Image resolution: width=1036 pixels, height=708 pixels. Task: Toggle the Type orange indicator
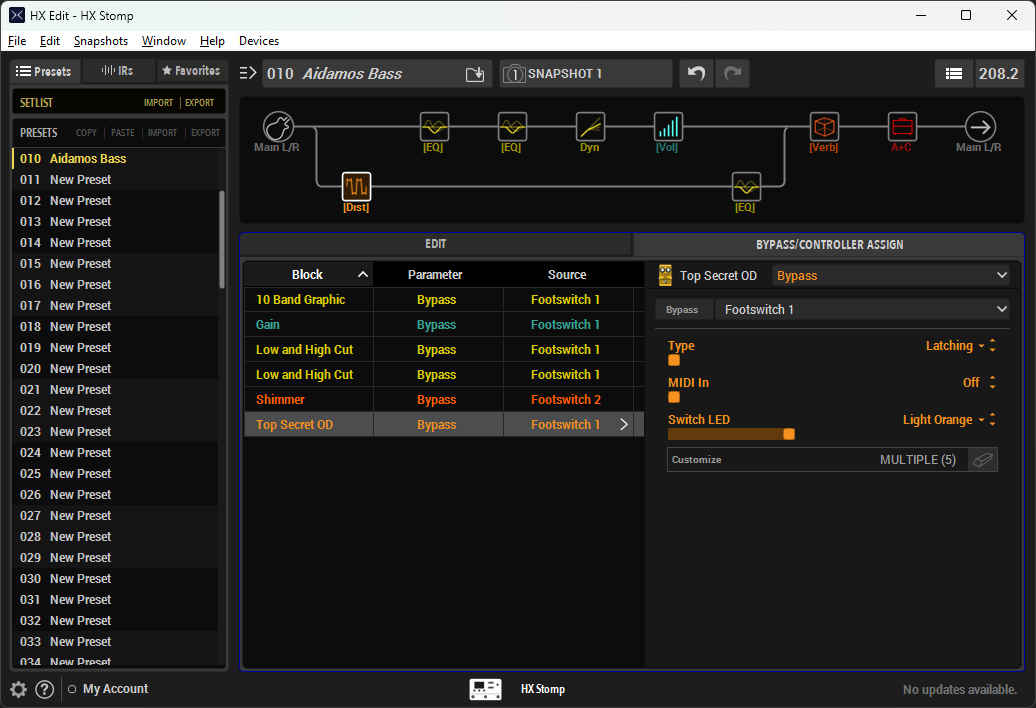[674, 360]
